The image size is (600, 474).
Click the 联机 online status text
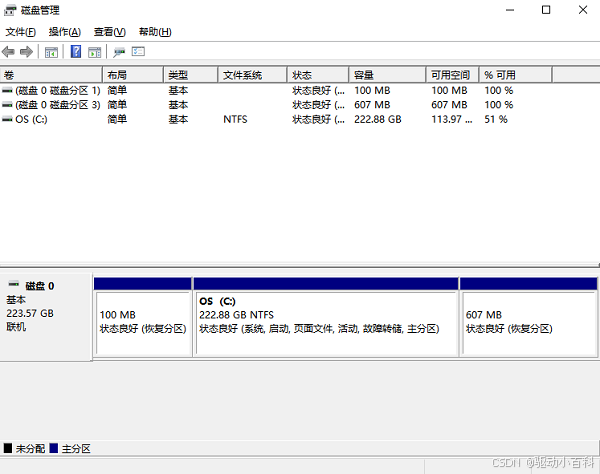point(16,327)
